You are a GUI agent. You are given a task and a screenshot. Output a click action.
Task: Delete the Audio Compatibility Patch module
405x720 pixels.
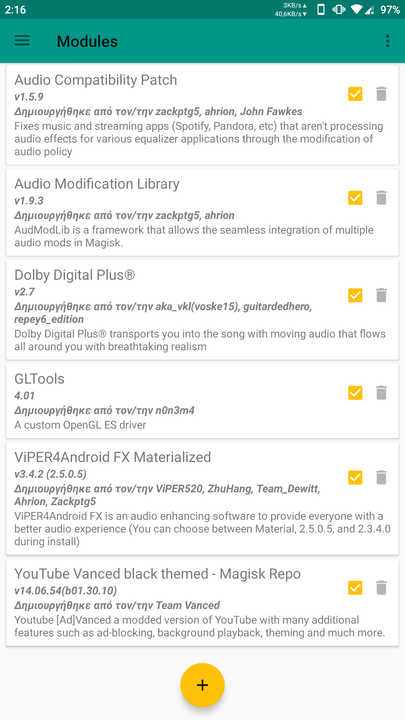point(381,94)
